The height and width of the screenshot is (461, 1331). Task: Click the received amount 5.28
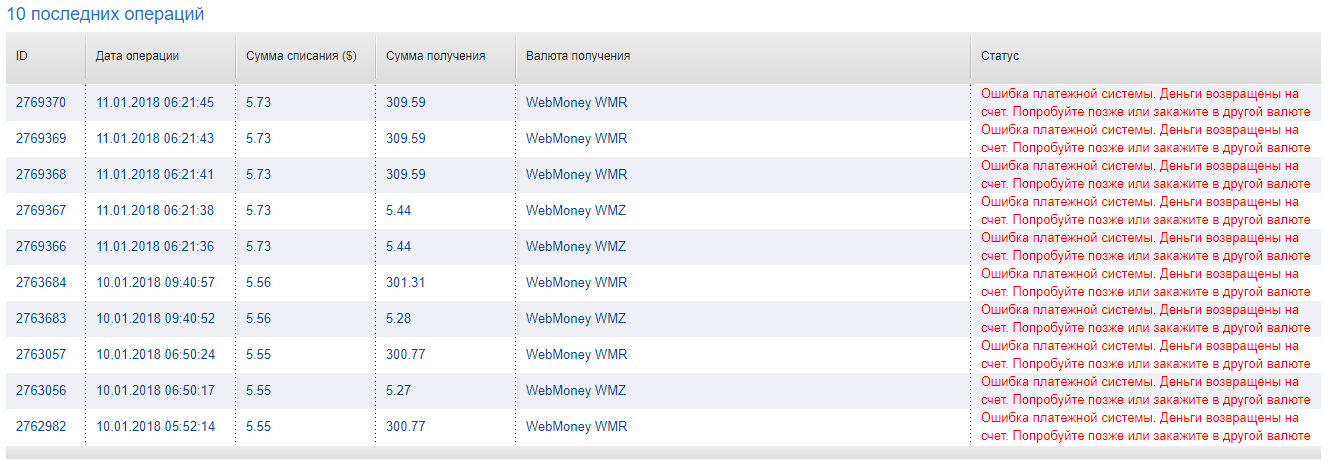(398, 318)
